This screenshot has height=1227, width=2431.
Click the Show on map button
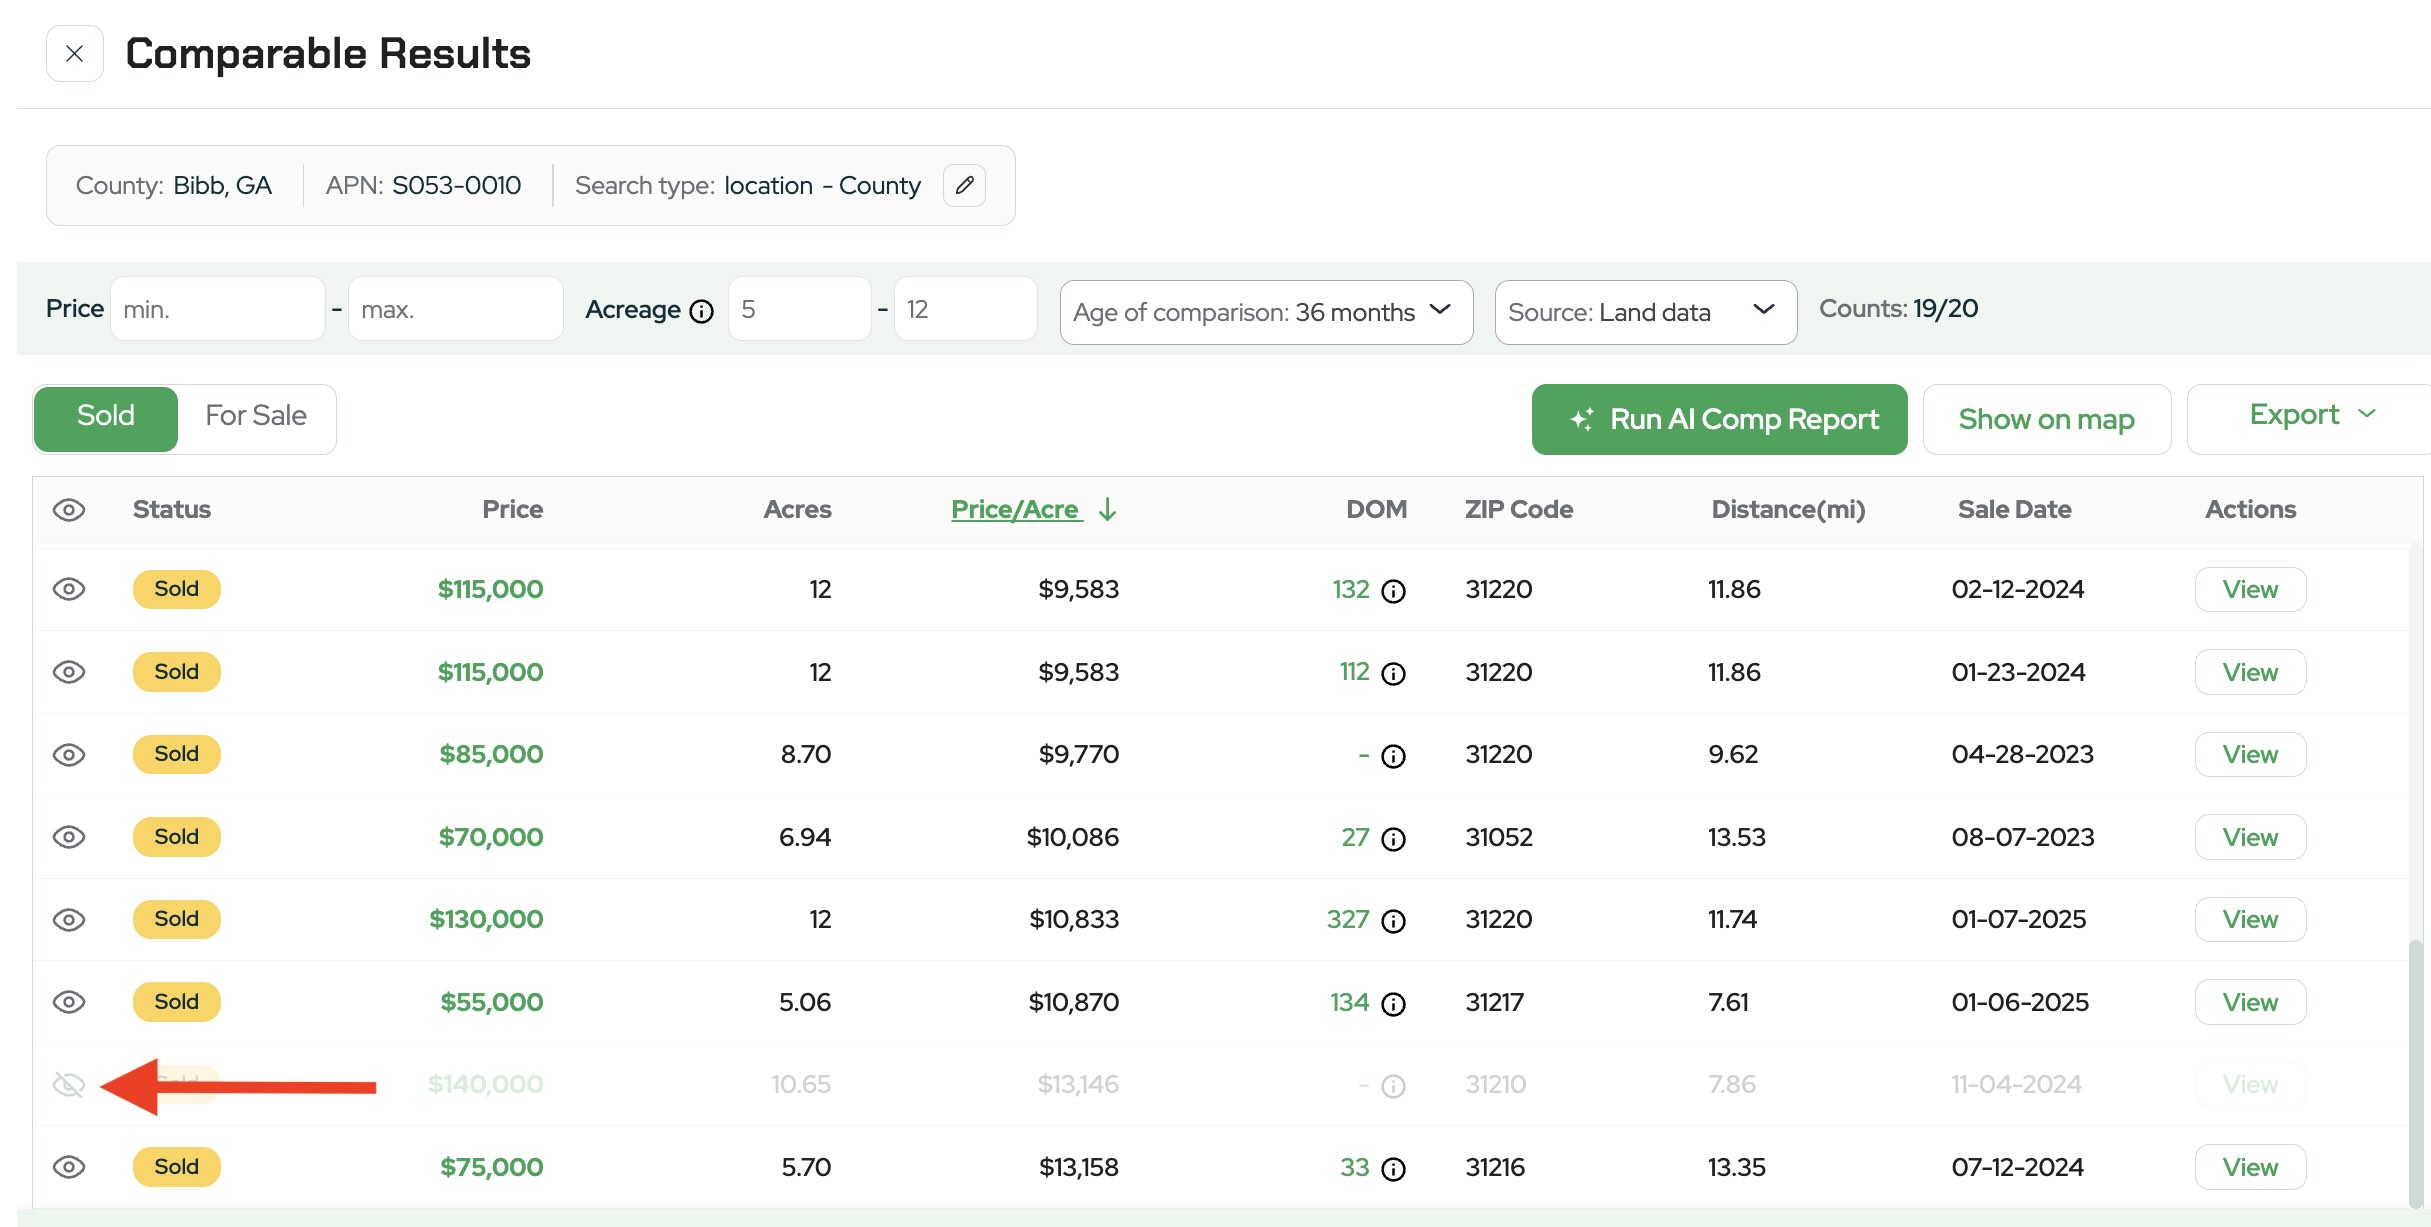tap(2046, 419)
